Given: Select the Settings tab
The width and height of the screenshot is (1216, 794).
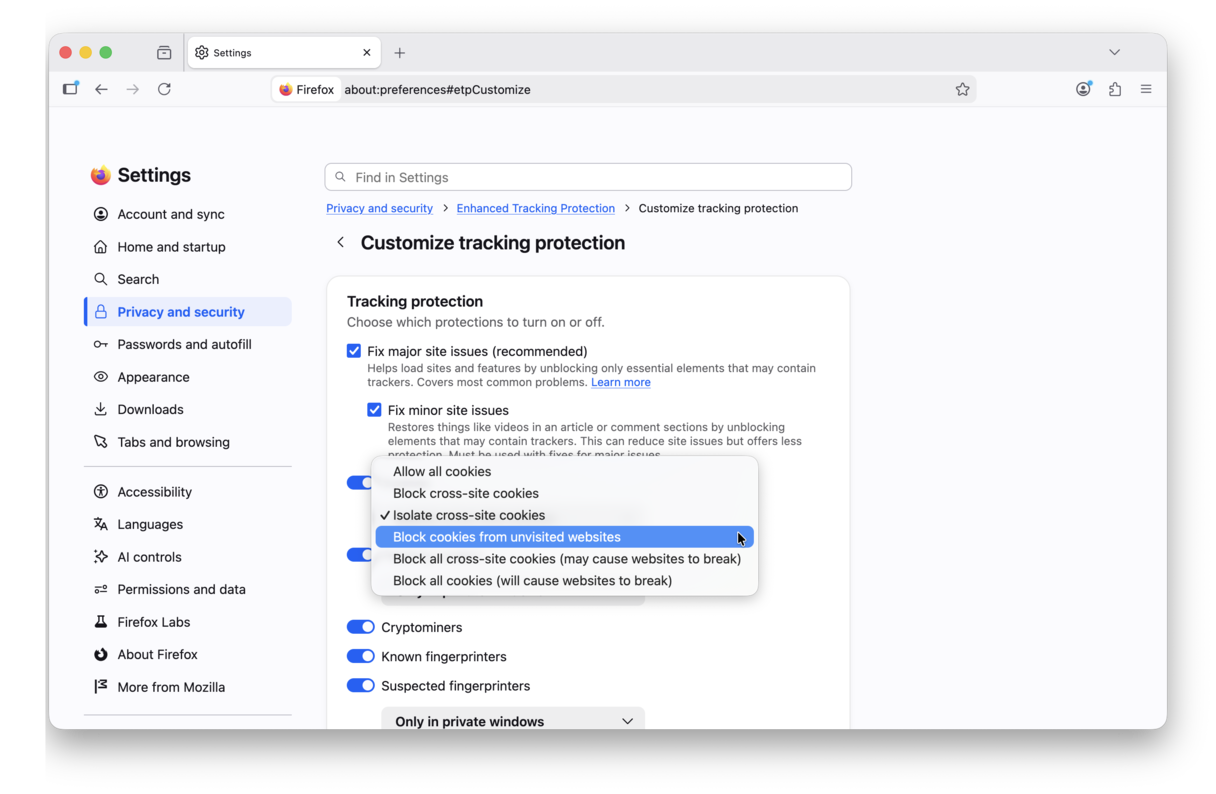Looking at the screenshot, I should pyautogui.click(x=284, y=52).
